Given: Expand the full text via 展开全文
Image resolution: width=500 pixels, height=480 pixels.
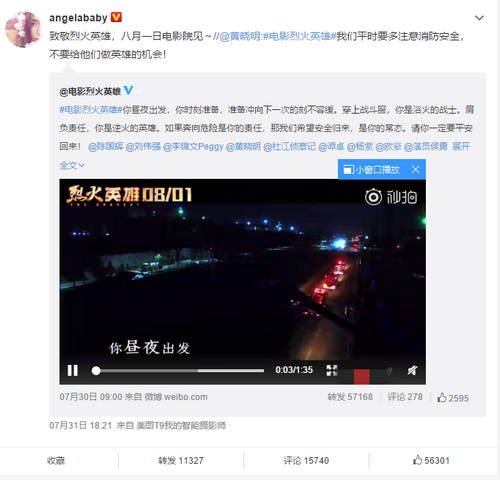Looking at the screenshot, I should [x=461, y=146].
